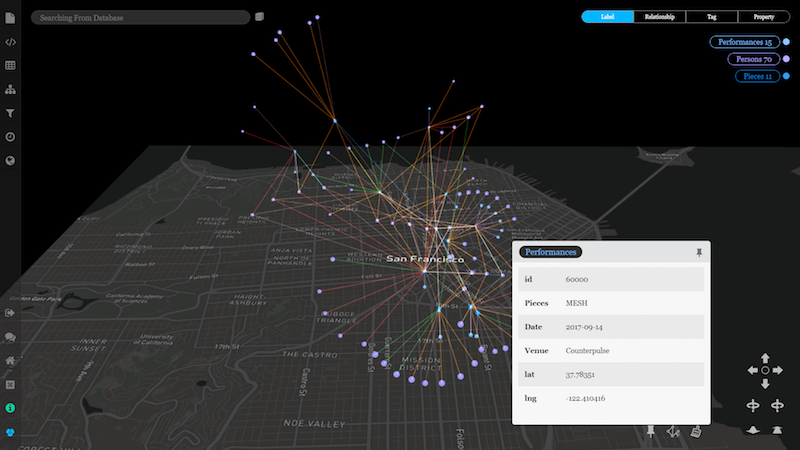Click the Searching From Database input field

click(x=140, y=17)
